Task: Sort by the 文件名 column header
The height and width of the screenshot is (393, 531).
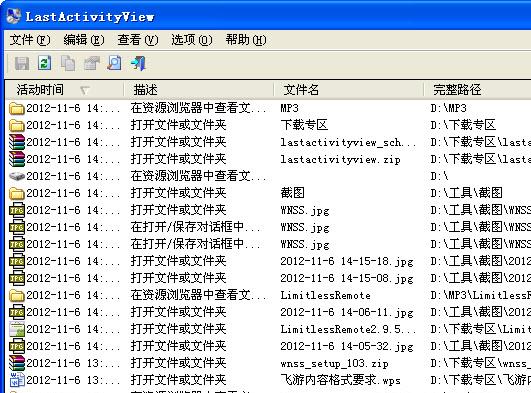Action: (x=349, y=90)
